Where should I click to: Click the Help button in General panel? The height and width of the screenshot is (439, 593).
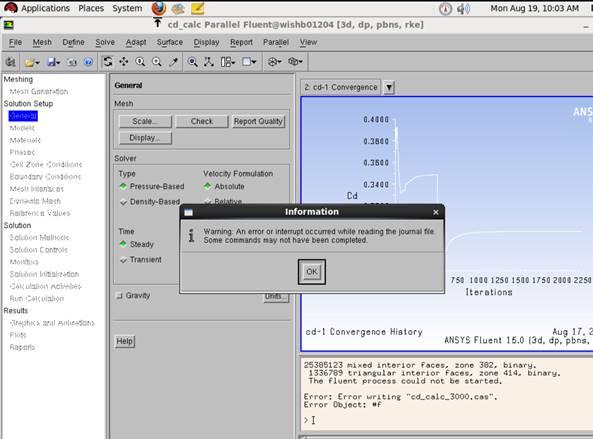[124, 341]
